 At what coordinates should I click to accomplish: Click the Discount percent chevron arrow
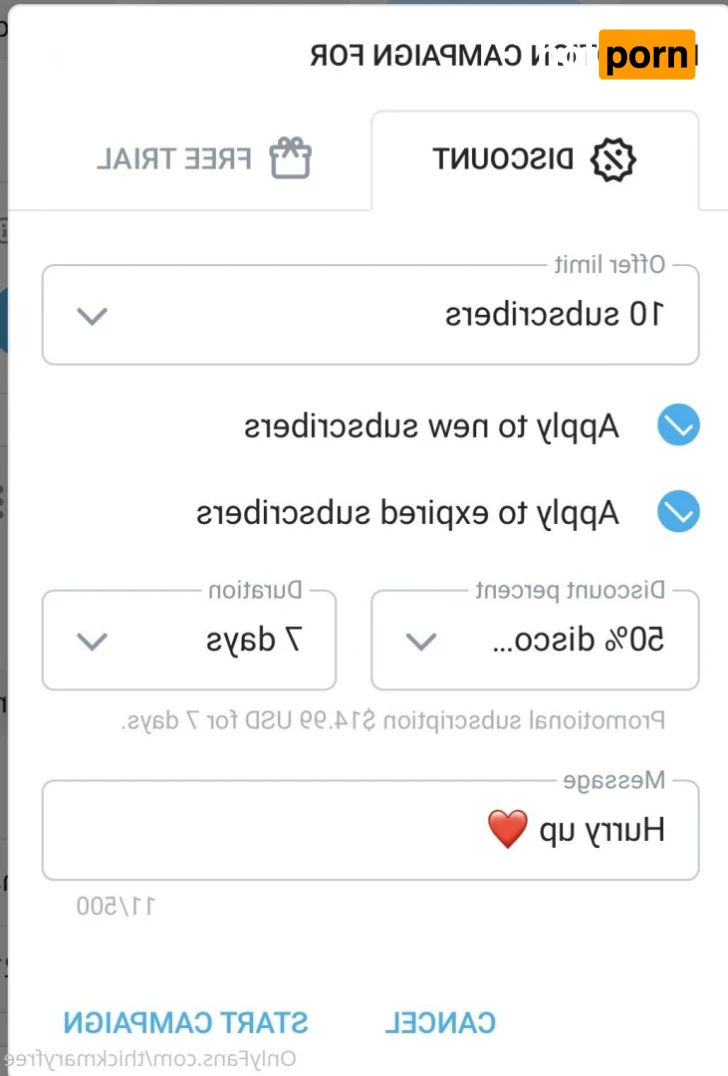422,641
